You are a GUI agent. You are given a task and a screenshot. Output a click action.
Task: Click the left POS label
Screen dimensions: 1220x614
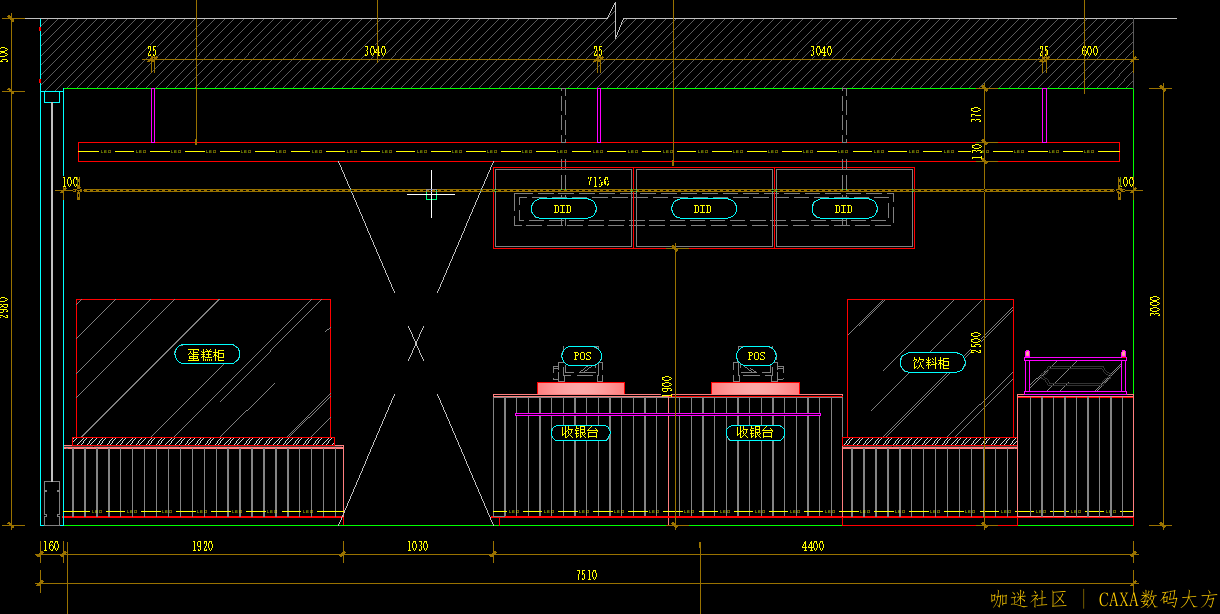[582, 356]
